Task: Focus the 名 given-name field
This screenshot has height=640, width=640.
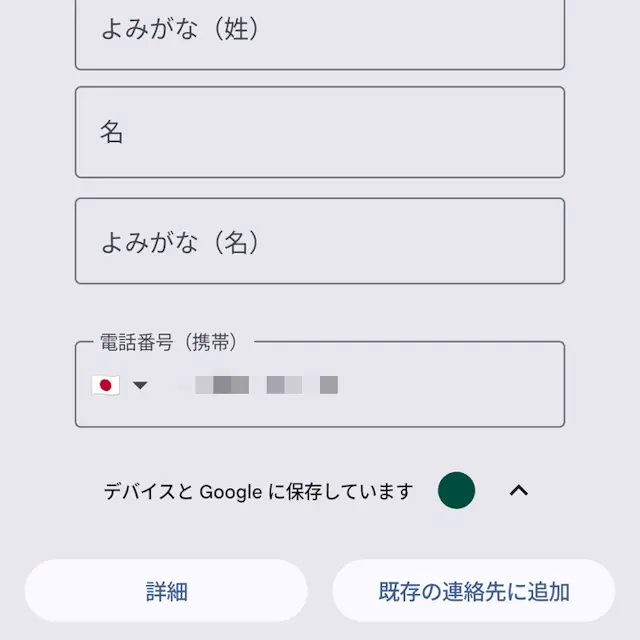Action: [x=320, y=132]
